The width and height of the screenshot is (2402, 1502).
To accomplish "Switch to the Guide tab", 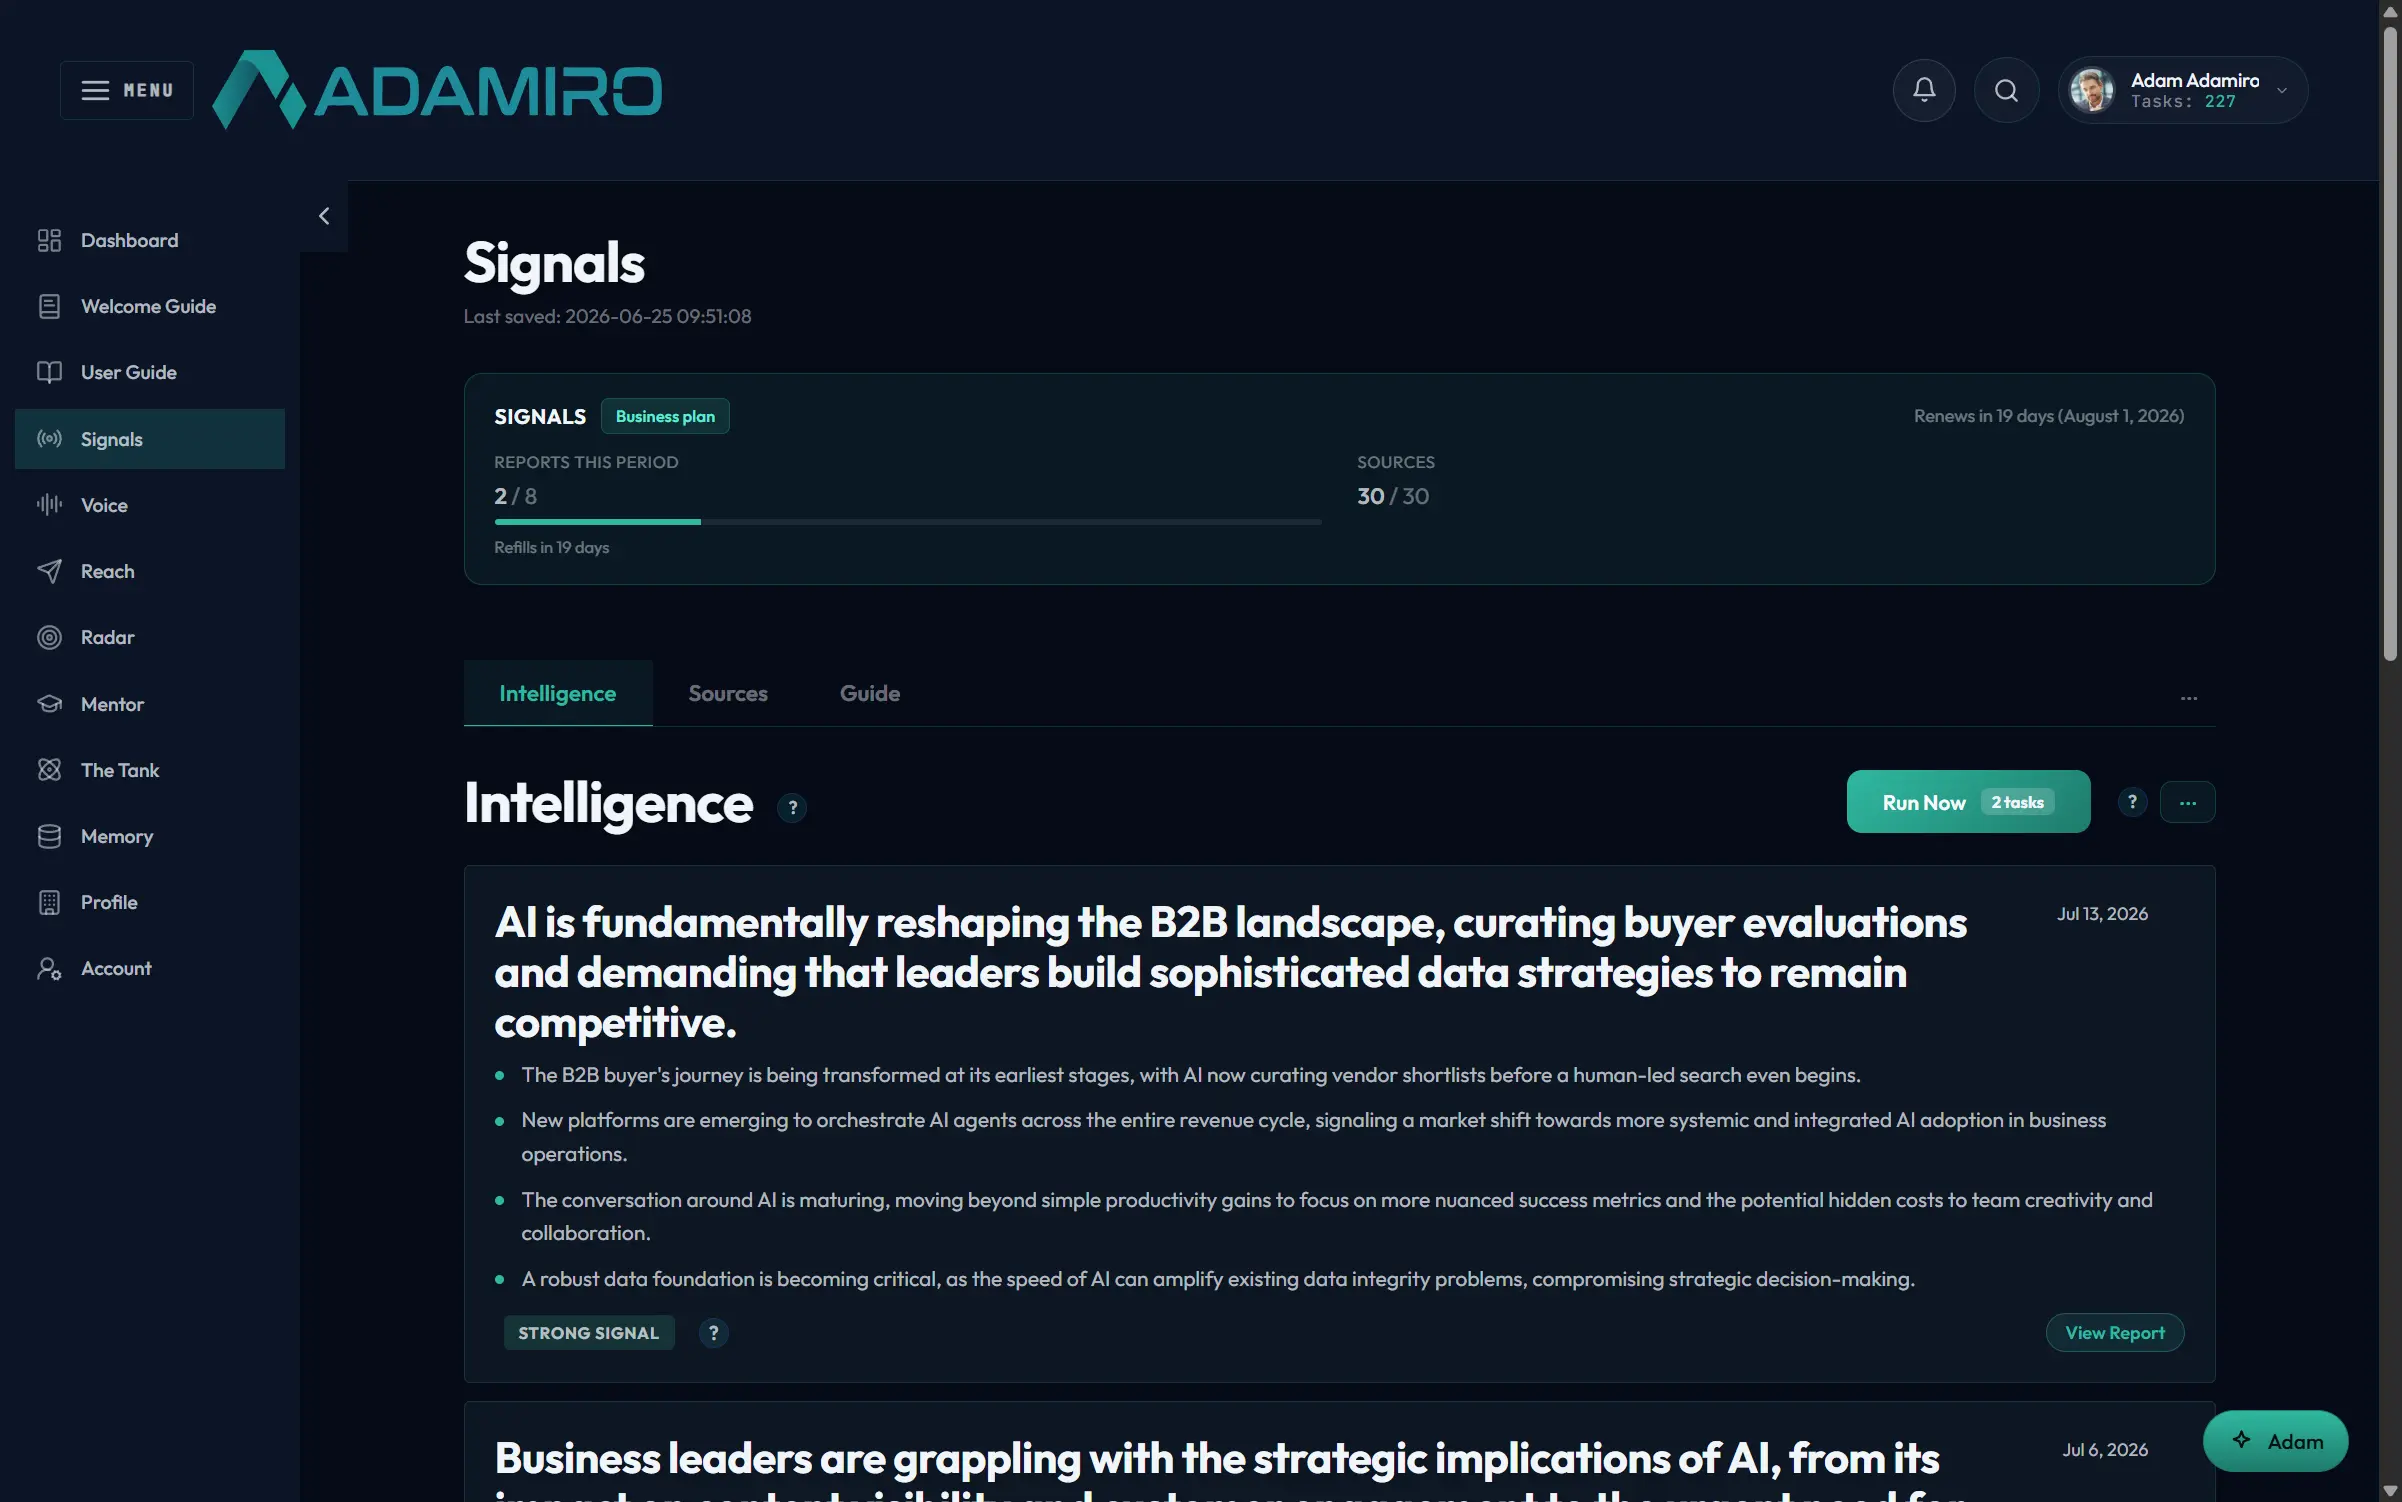I will (869, 693).
